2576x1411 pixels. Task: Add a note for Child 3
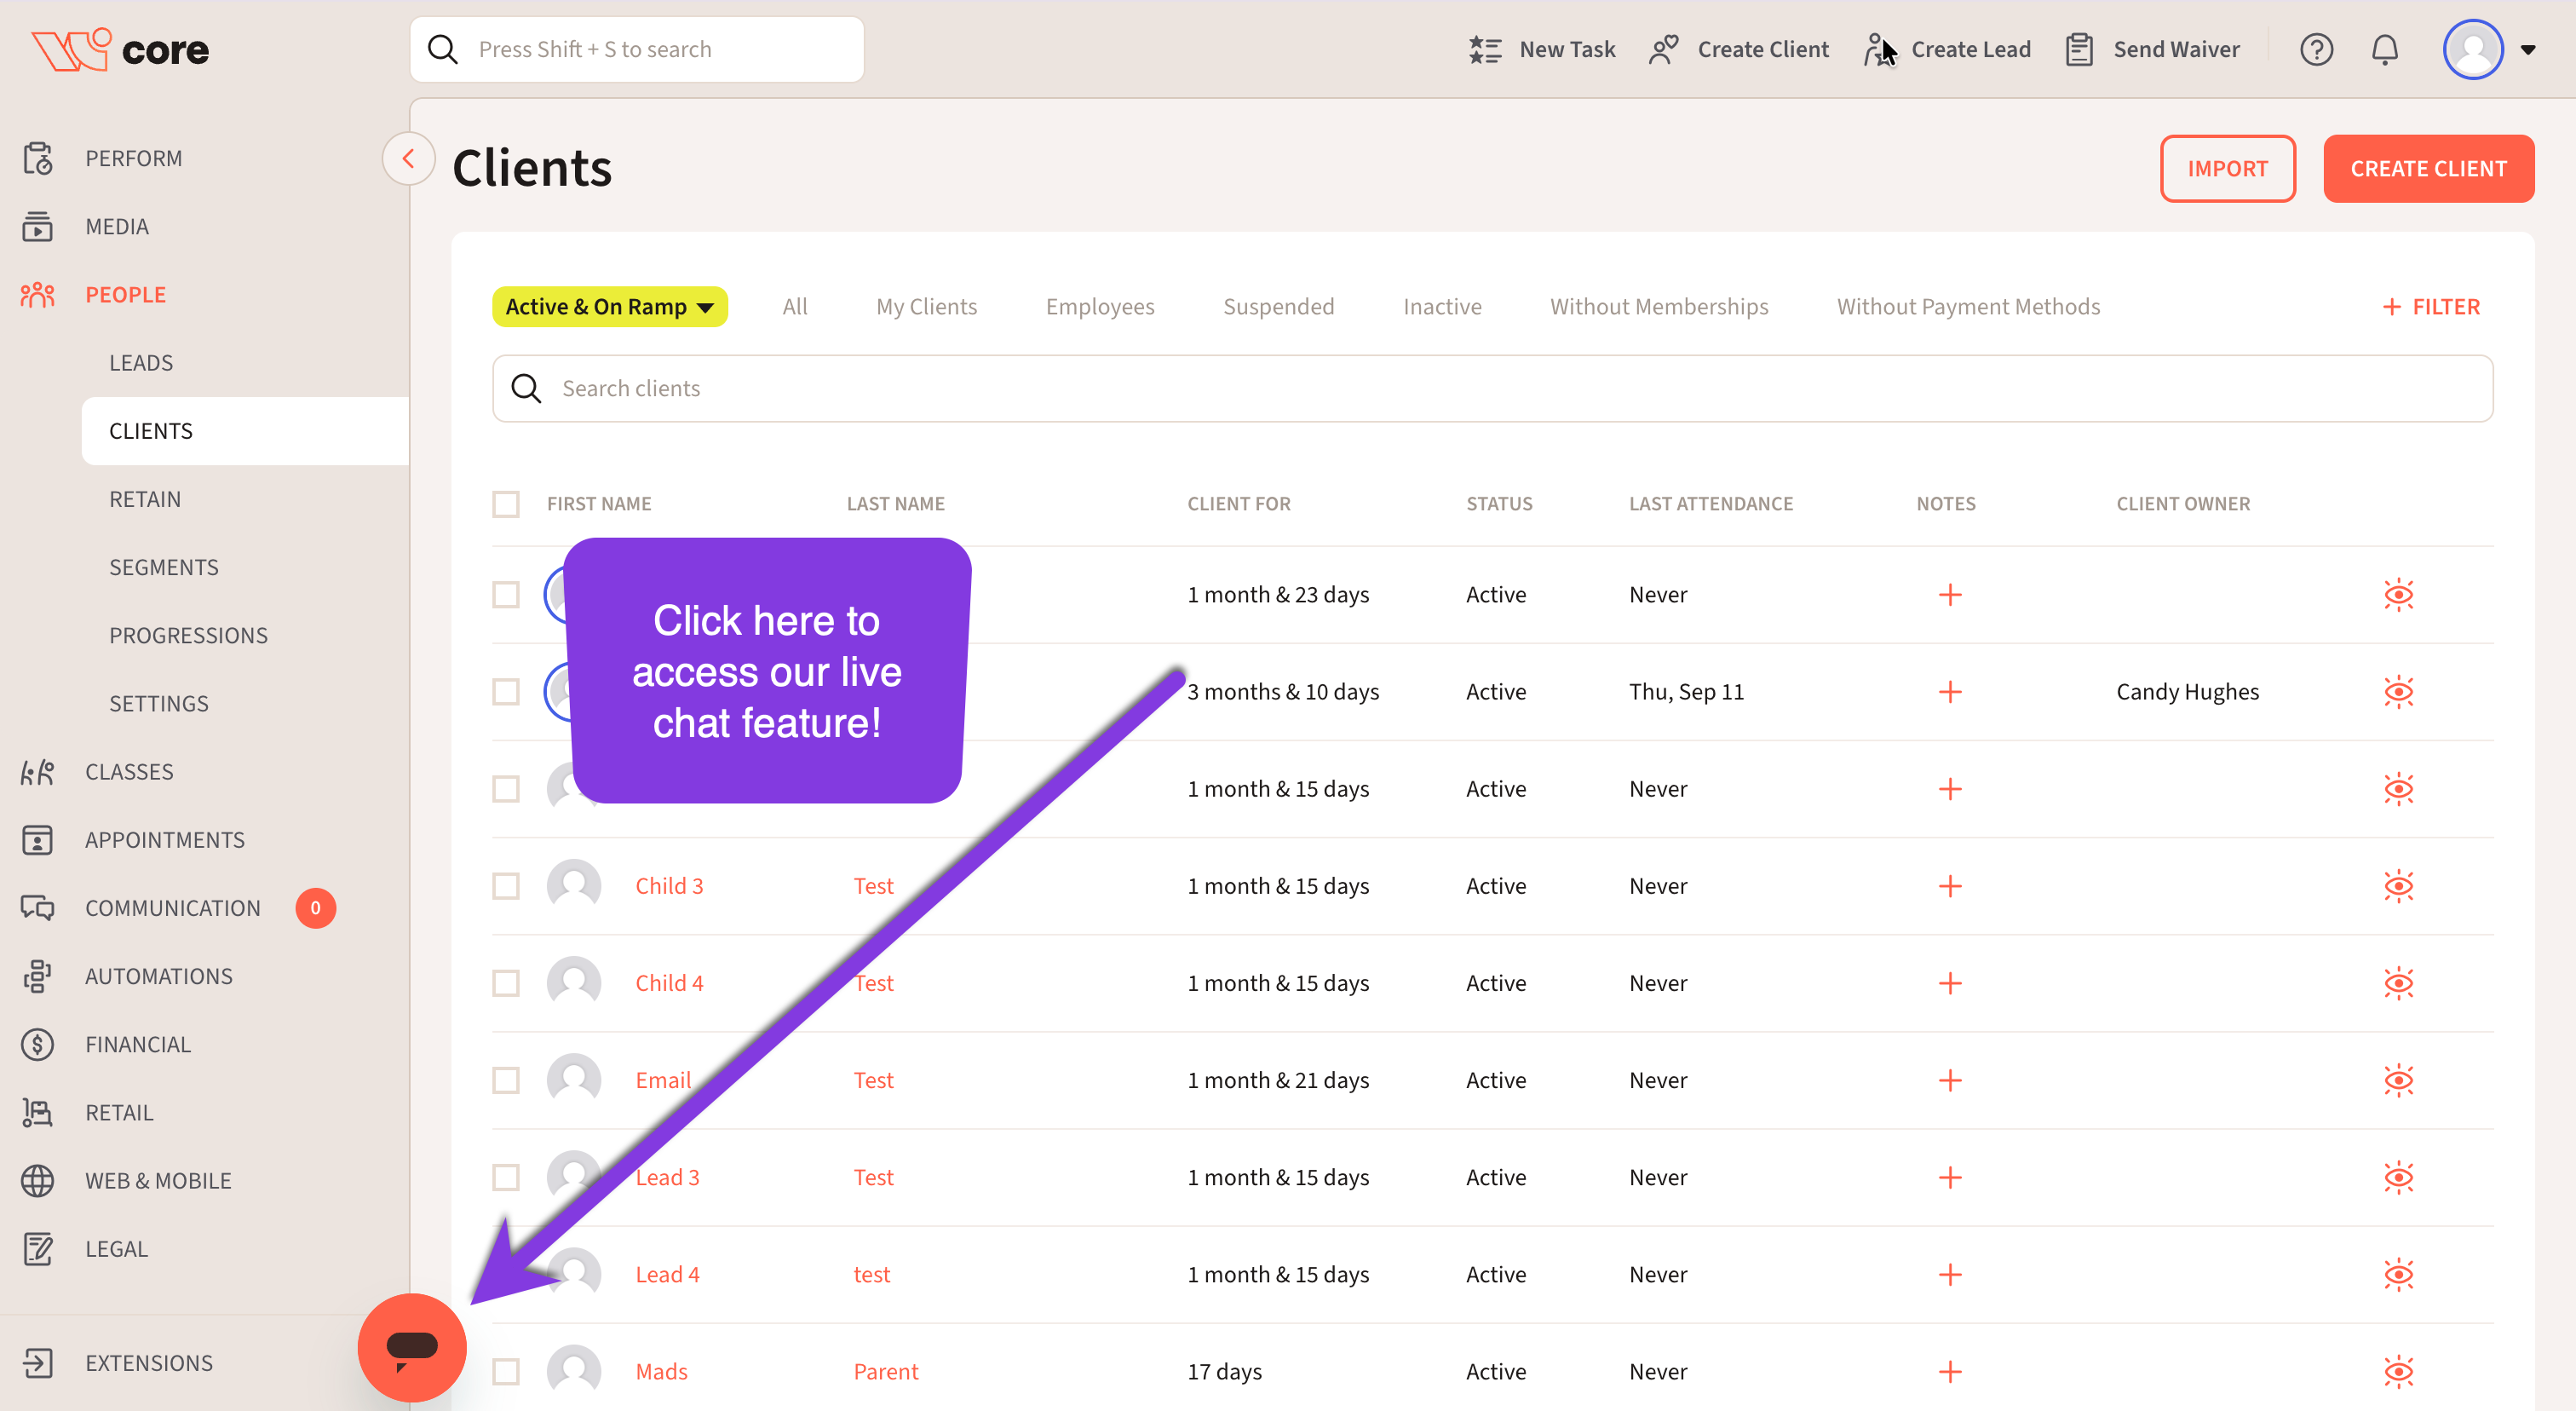[1949, 886]
